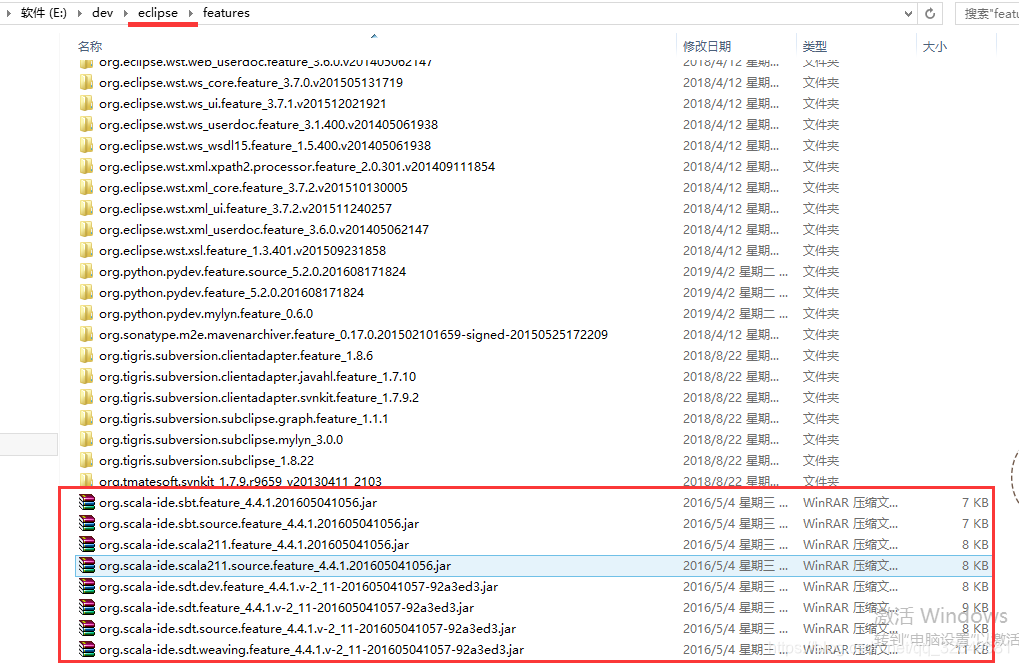The width and height of the screenshot is (1019, 666).
Task: Click date 2018/8/22 of subclipse.graph.feature row
Action: click(x=730, y=418)
